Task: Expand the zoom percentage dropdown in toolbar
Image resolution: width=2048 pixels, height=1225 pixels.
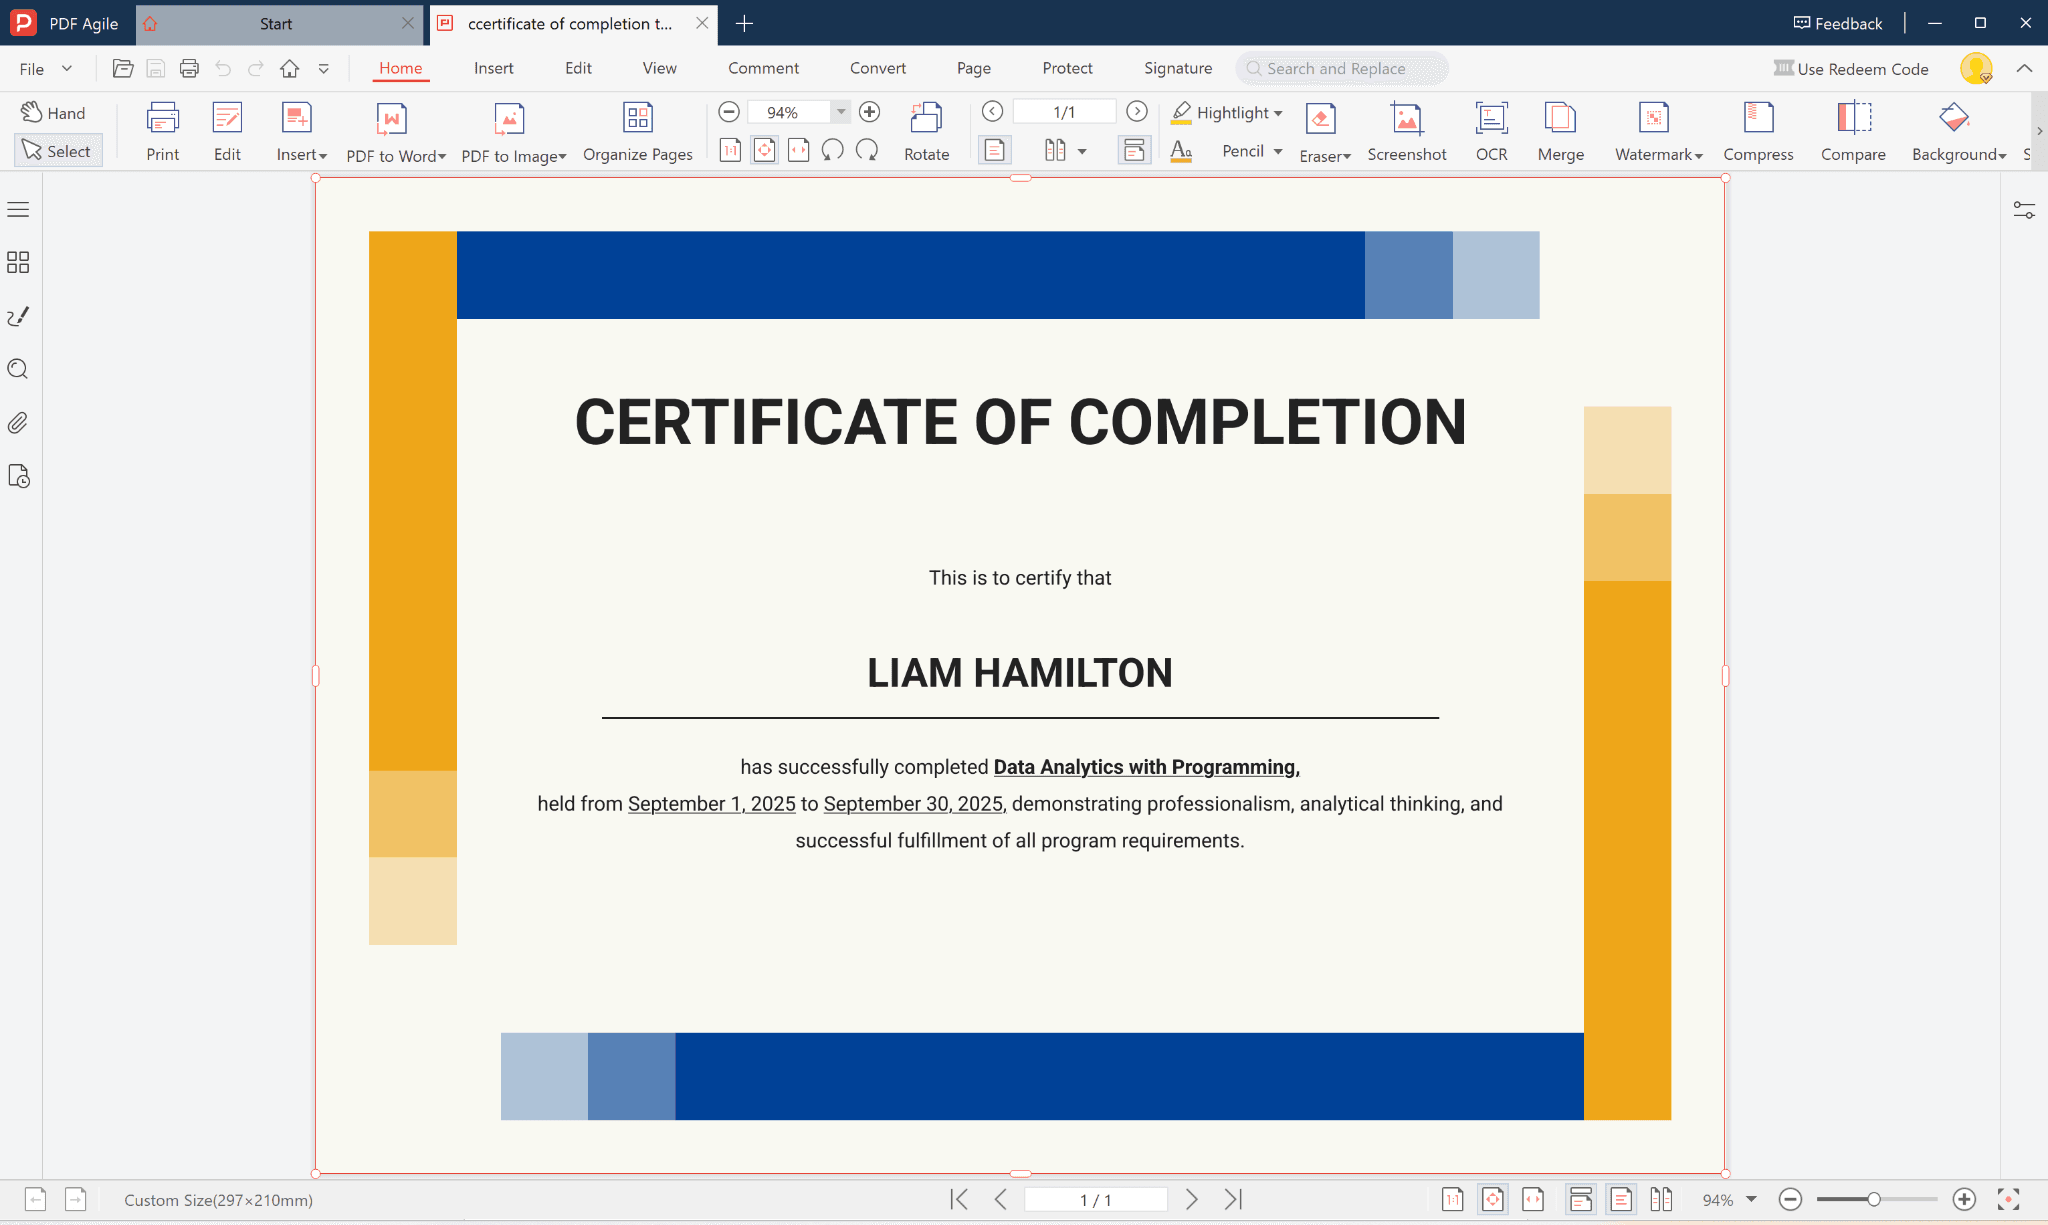Action: 841,112
